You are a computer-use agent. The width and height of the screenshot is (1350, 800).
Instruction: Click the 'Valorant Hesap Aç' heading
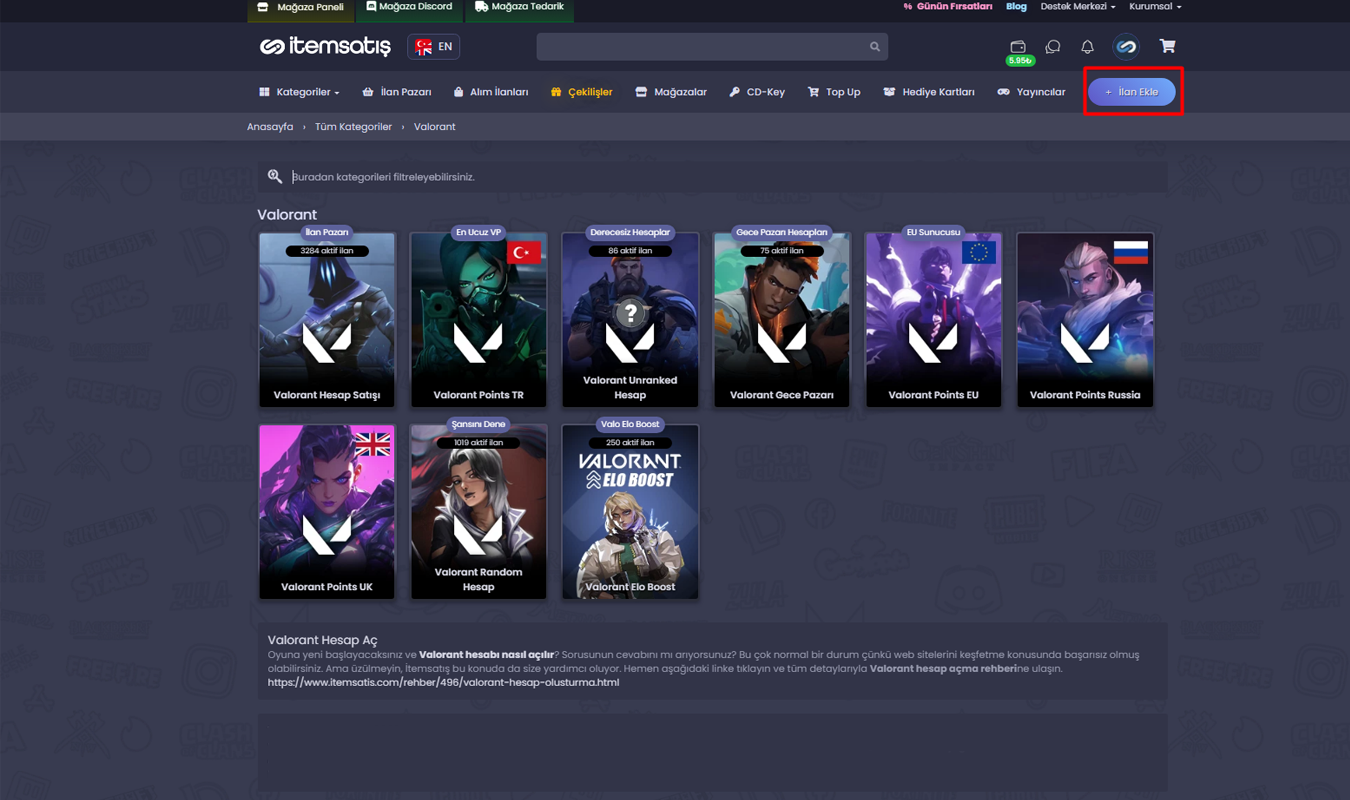coord(322,640)
